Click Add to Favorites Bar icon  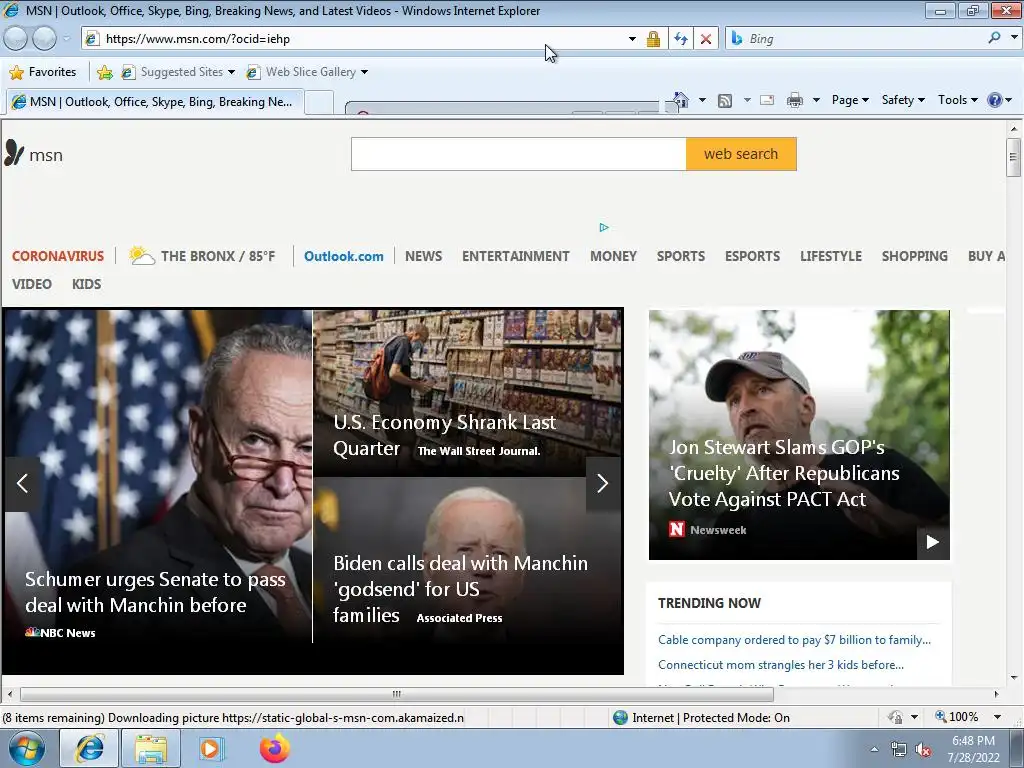coord(104,72)
